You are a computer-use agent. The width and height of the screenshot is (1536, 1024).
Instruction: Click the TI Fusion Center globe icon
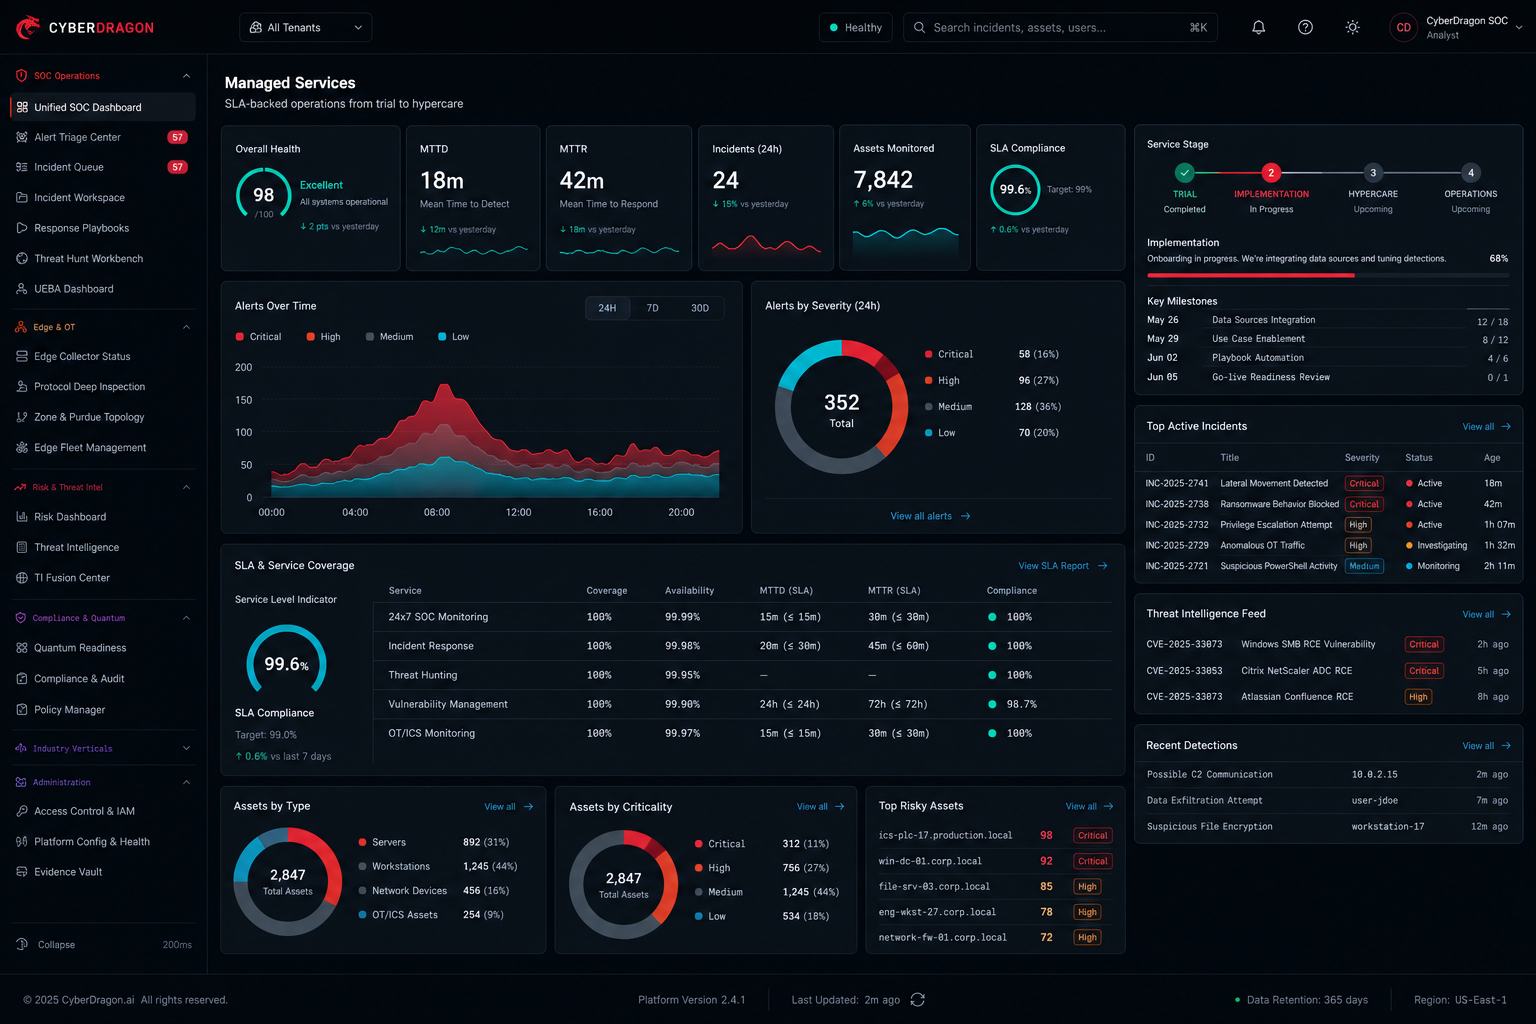[x=22, y=577]
